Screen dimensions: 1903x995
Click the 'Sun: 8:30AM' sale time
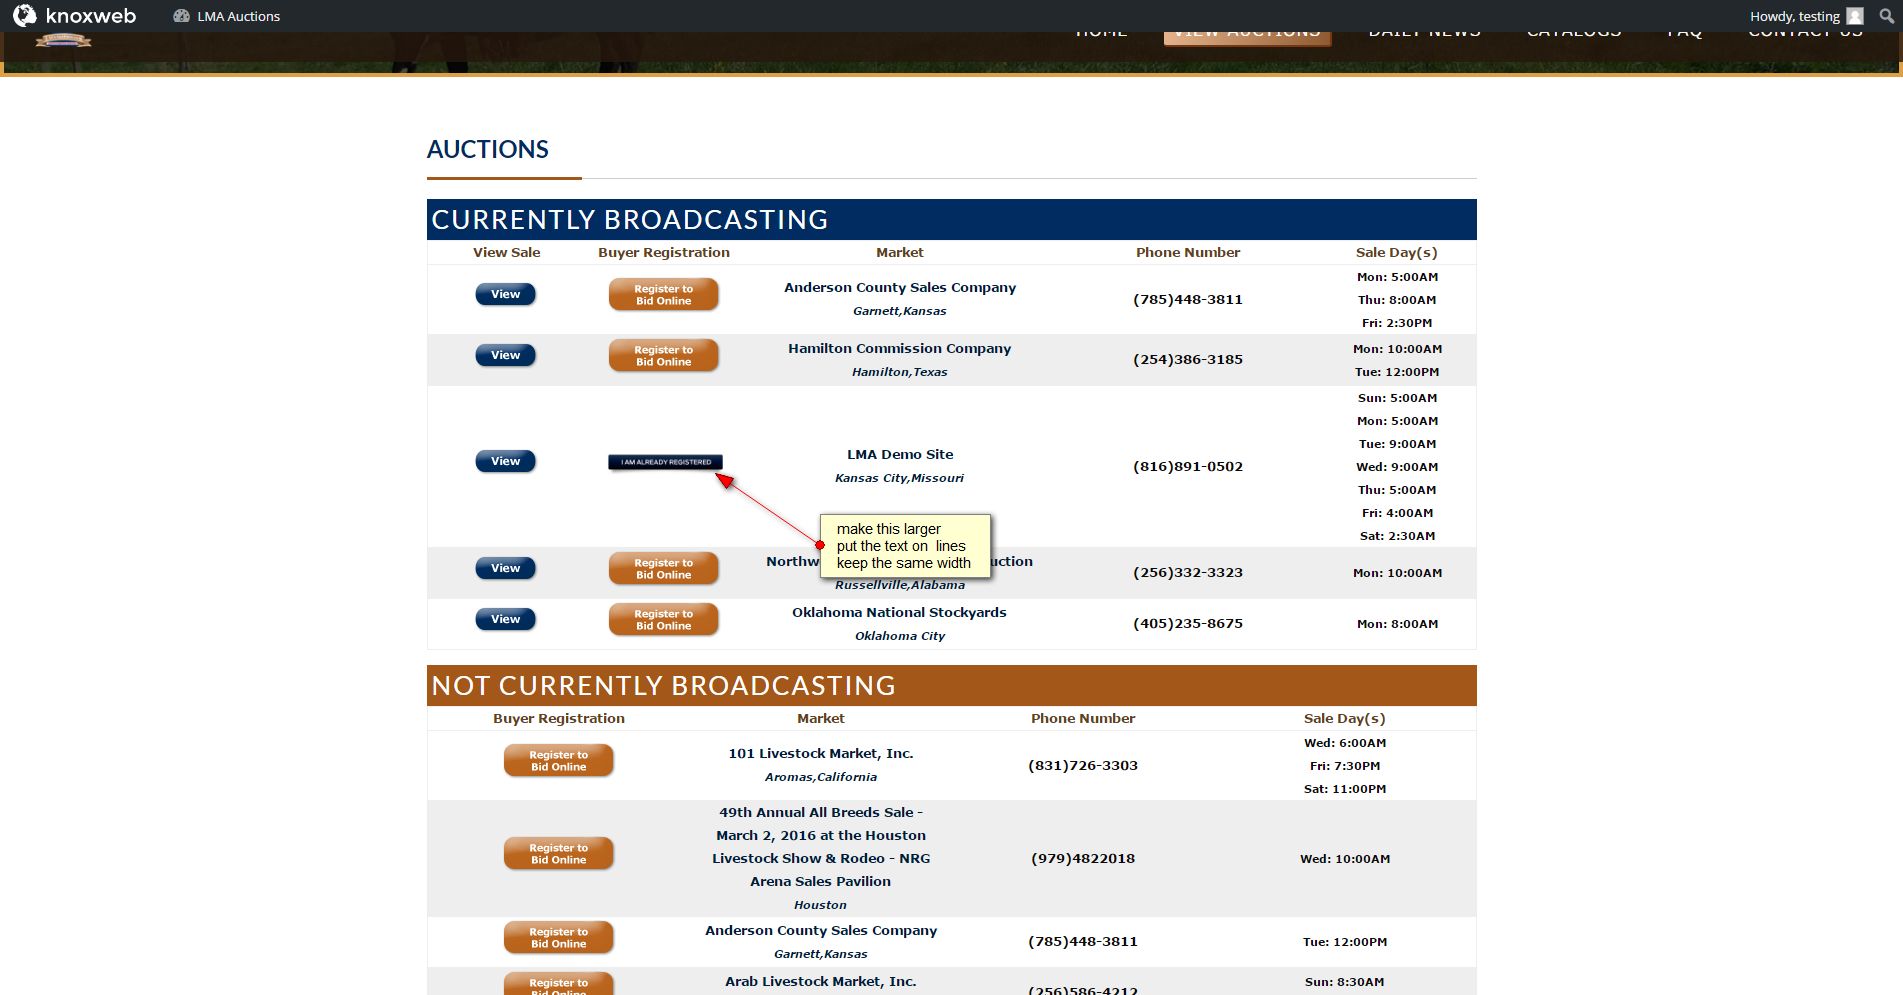pos(1345,982)
